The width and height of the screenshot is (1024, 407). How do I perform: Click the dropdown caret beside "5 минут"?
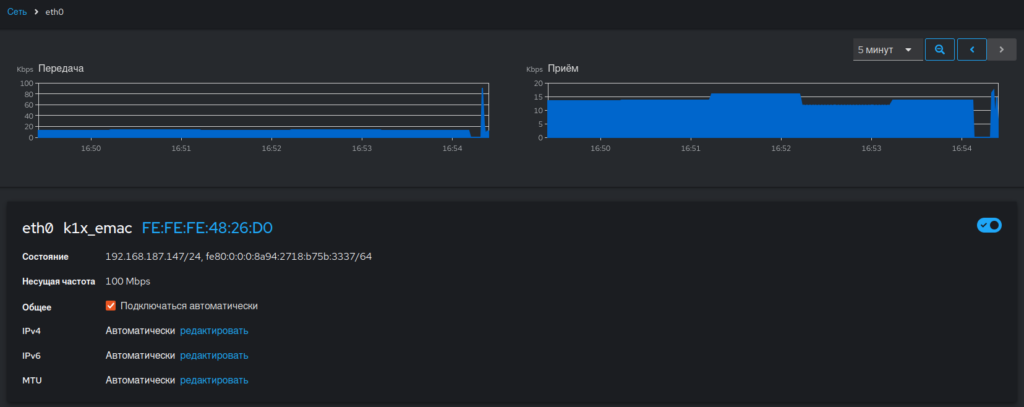tap(908, 50)
